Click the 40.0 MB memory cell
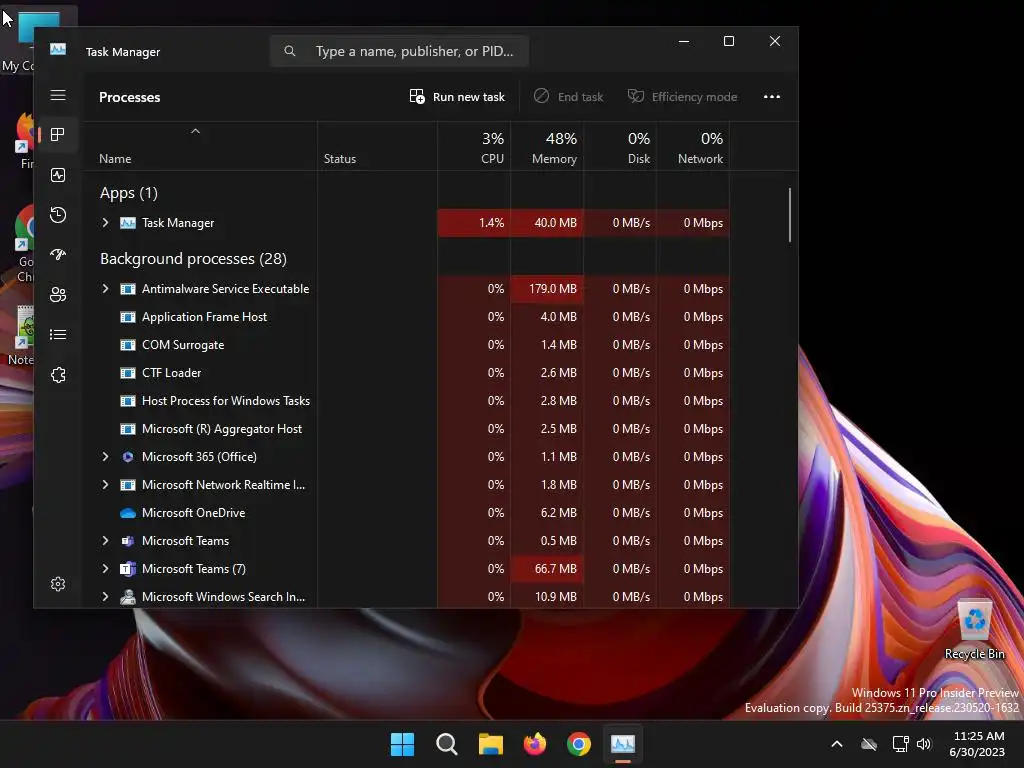 tap(547, 223)
